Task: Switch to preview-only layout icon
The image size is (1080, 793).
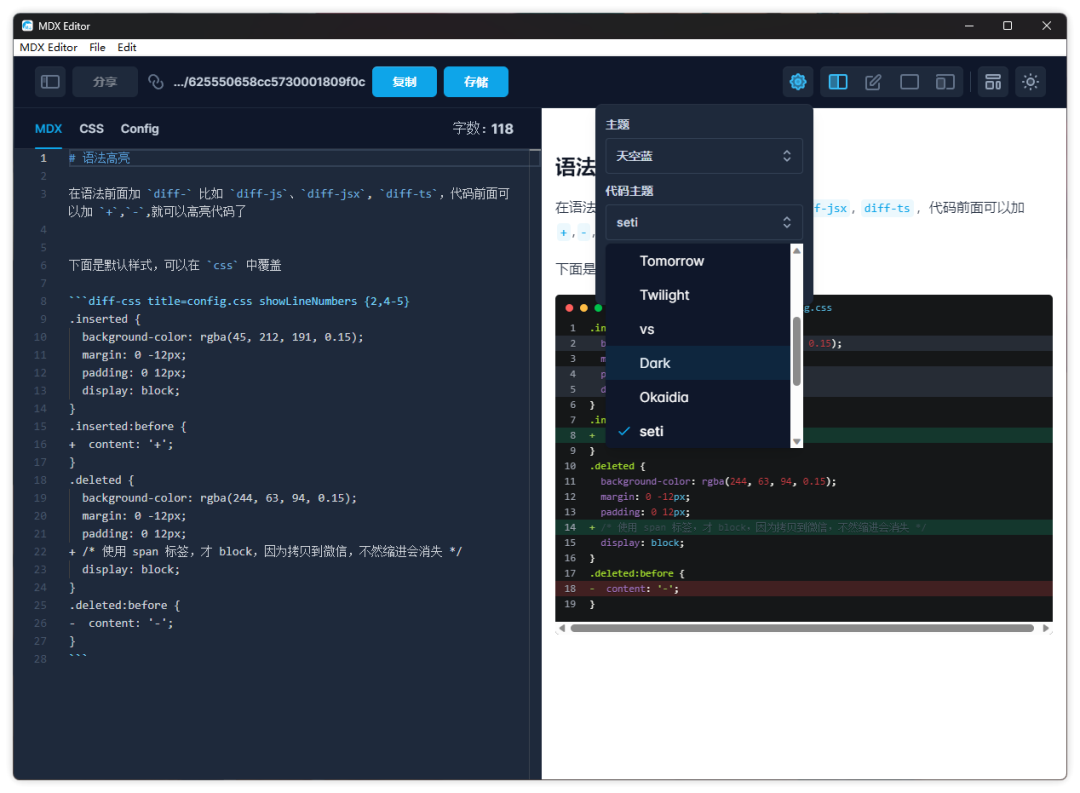Action: [909, 82]
